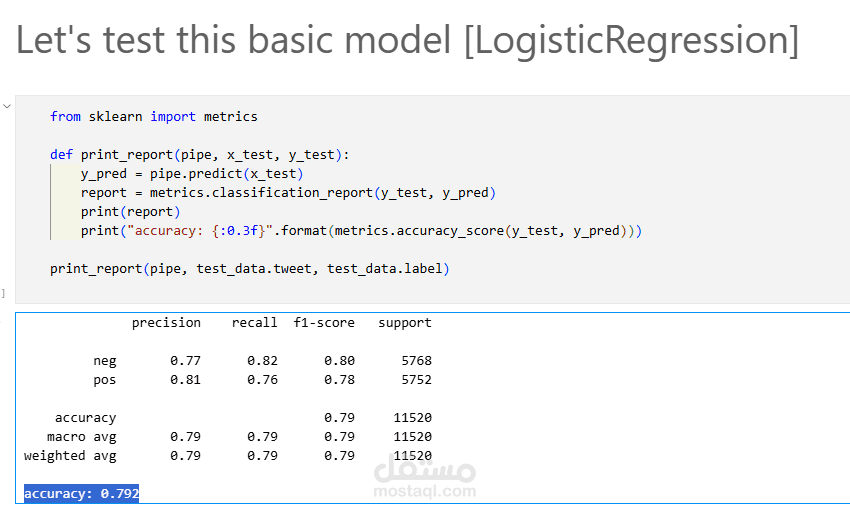
Task: Click the 'support' column header
Action: click(404, 323)
